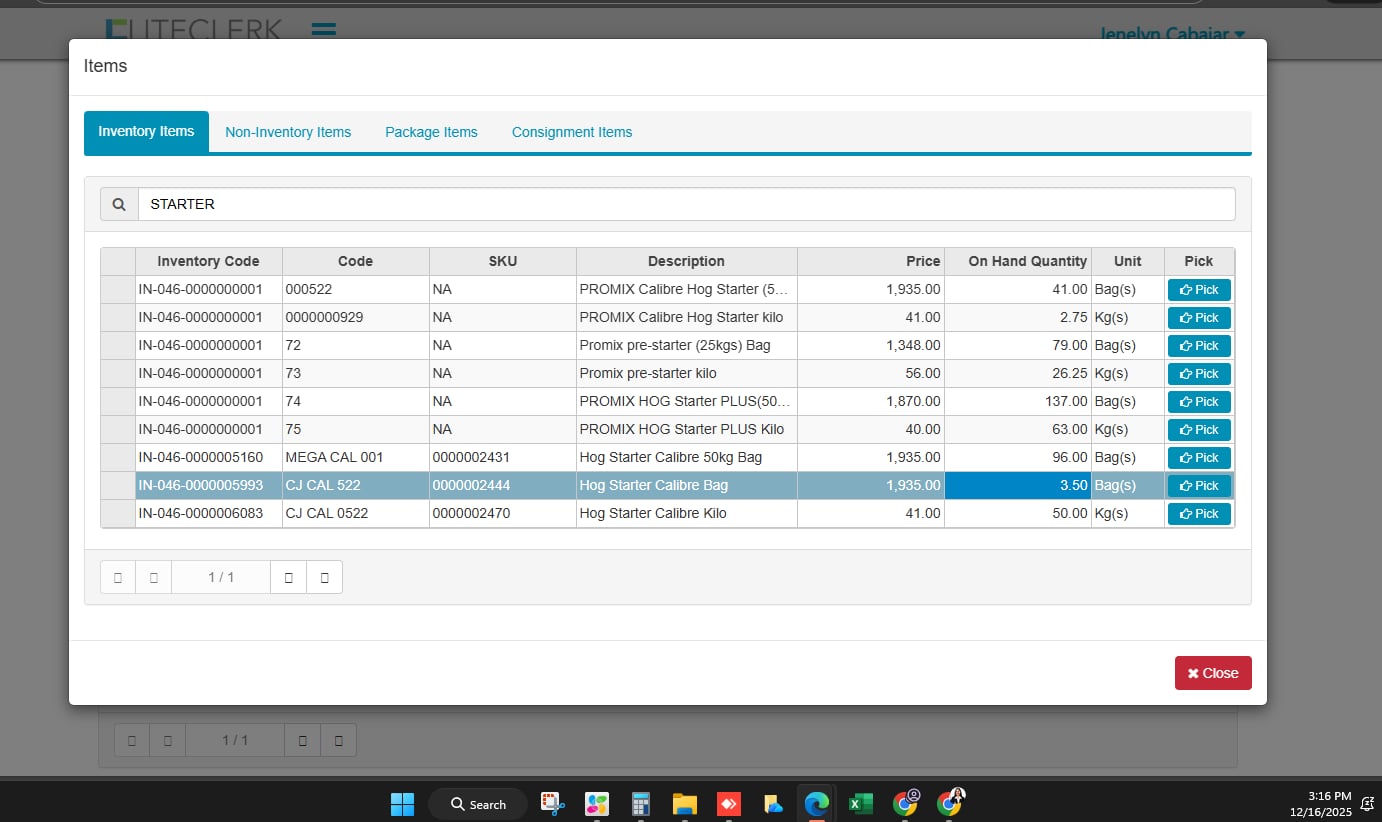Go to last page in modal pagination
The image size is (1382, 822).
324,577
